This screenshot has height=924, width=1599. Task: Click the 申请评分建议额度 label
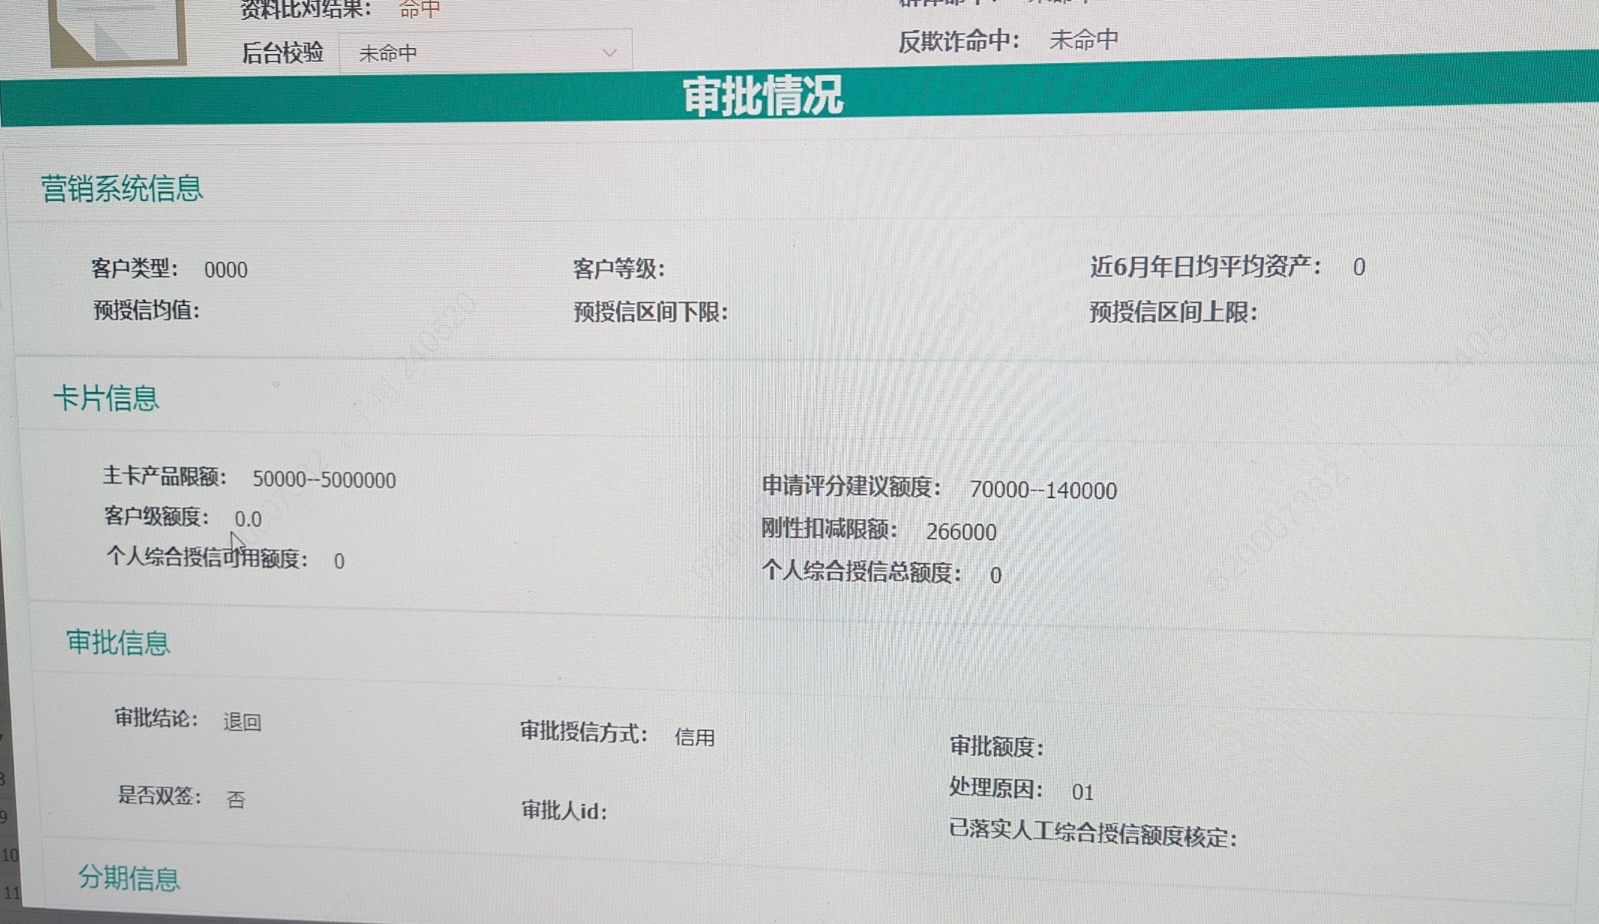(x=851, y=486)
